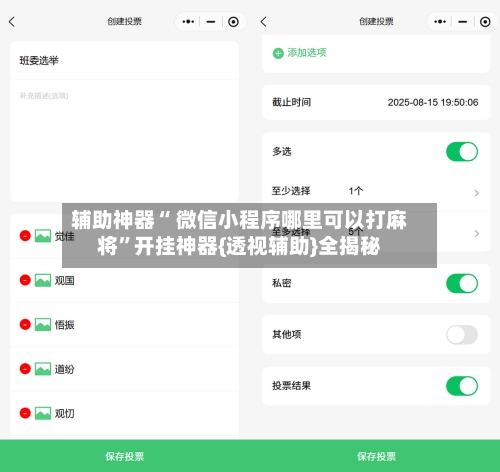The width and height of the screenshot is (500, 472).
Task: Click 添加选项 add option link
Action: click(307, 53)
